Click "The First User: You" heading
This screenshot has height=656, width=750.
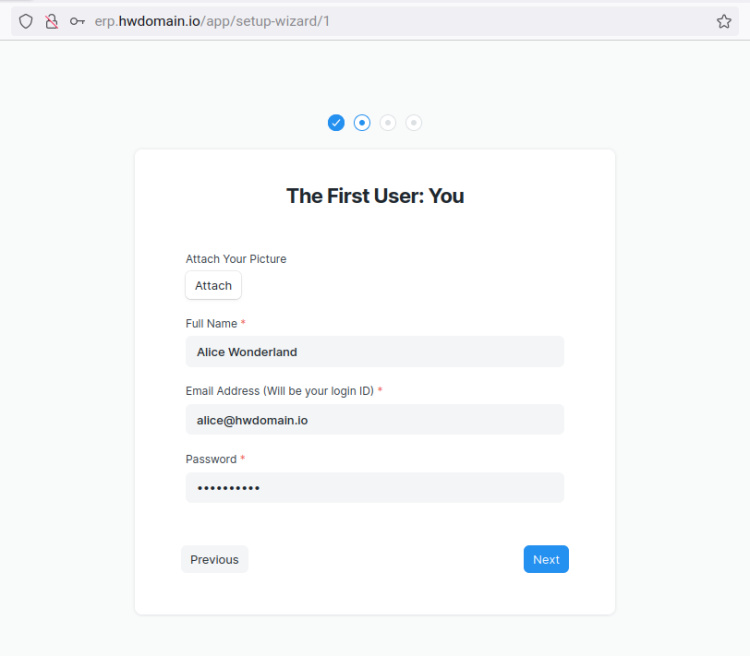point(375,196)
